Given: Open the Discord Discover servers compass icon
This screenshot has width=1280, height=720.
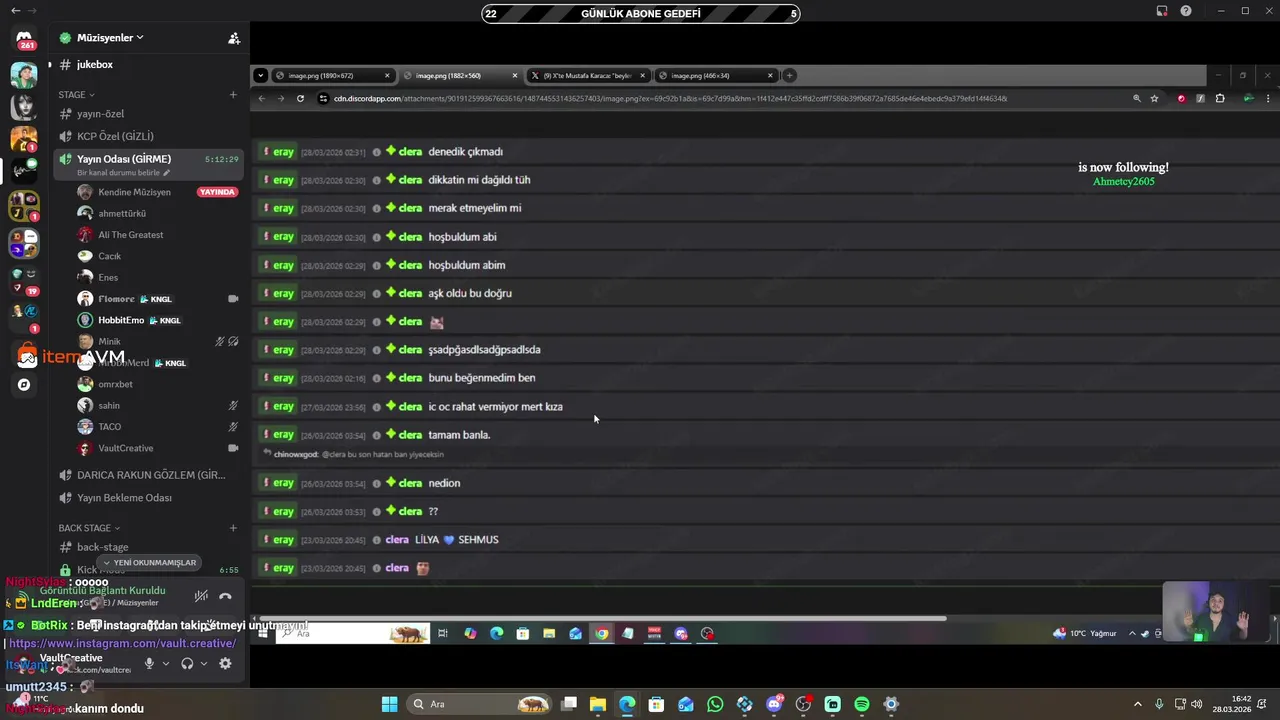Looking at the screenshot, I should 24,385.
